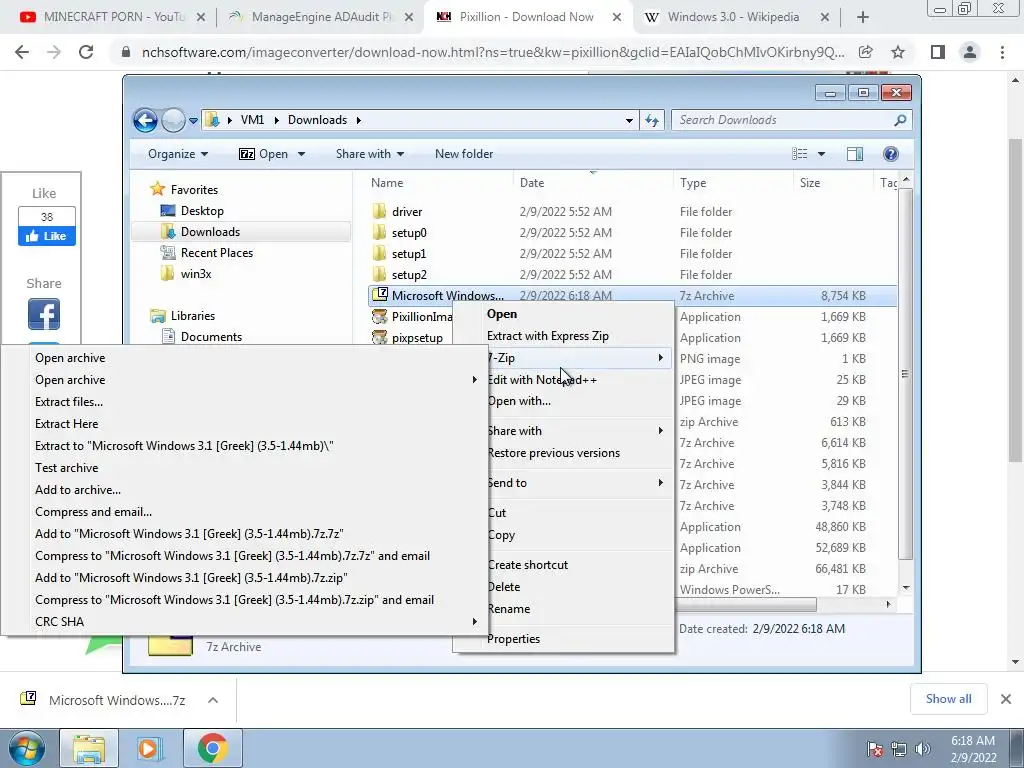Click the Explorer Forward navigation arrow
The height and width of the screenshot is (768, 1024).
173,120
